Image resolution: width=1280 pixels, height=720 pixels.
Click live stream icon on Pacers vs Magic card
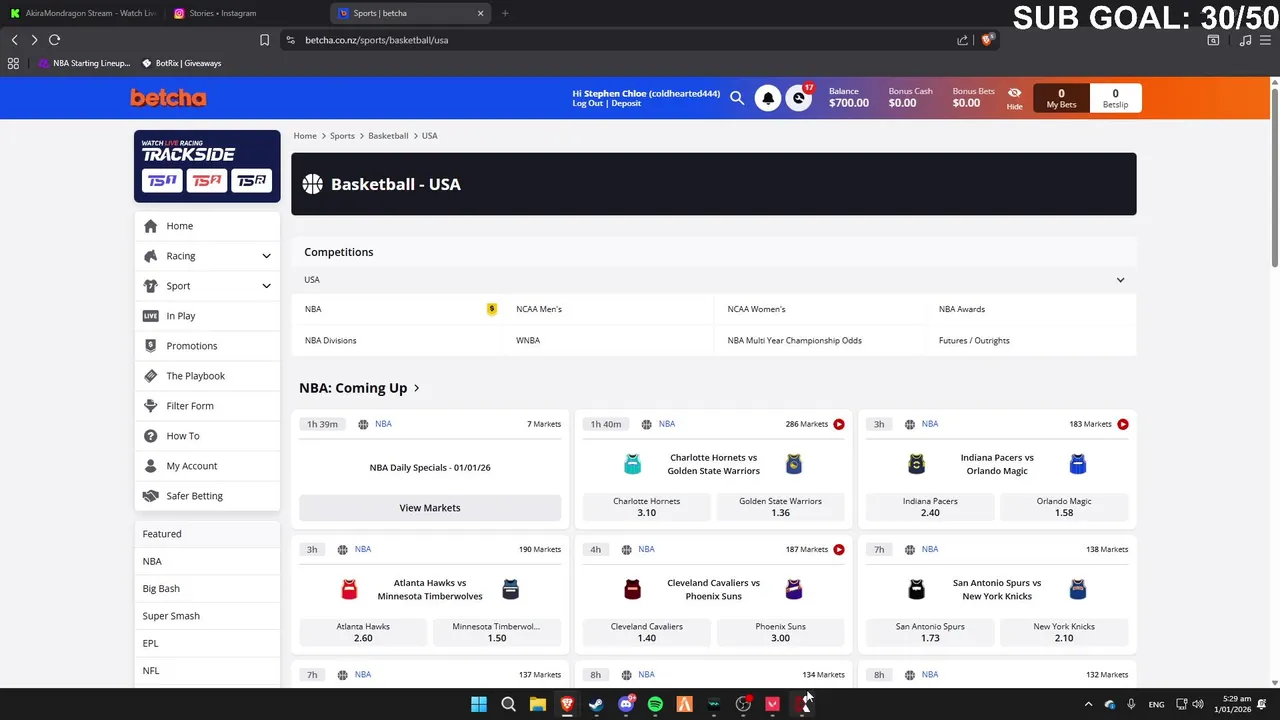(1123, 424)
